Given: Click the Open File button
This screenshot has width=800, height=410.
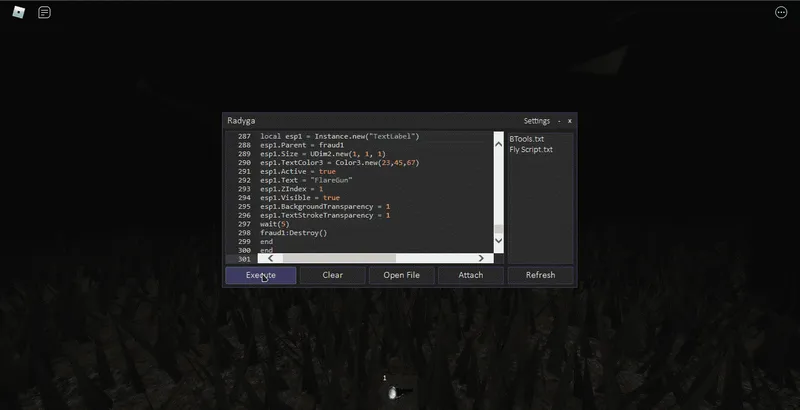Looking at the screenshot, I should coord(401,275).
